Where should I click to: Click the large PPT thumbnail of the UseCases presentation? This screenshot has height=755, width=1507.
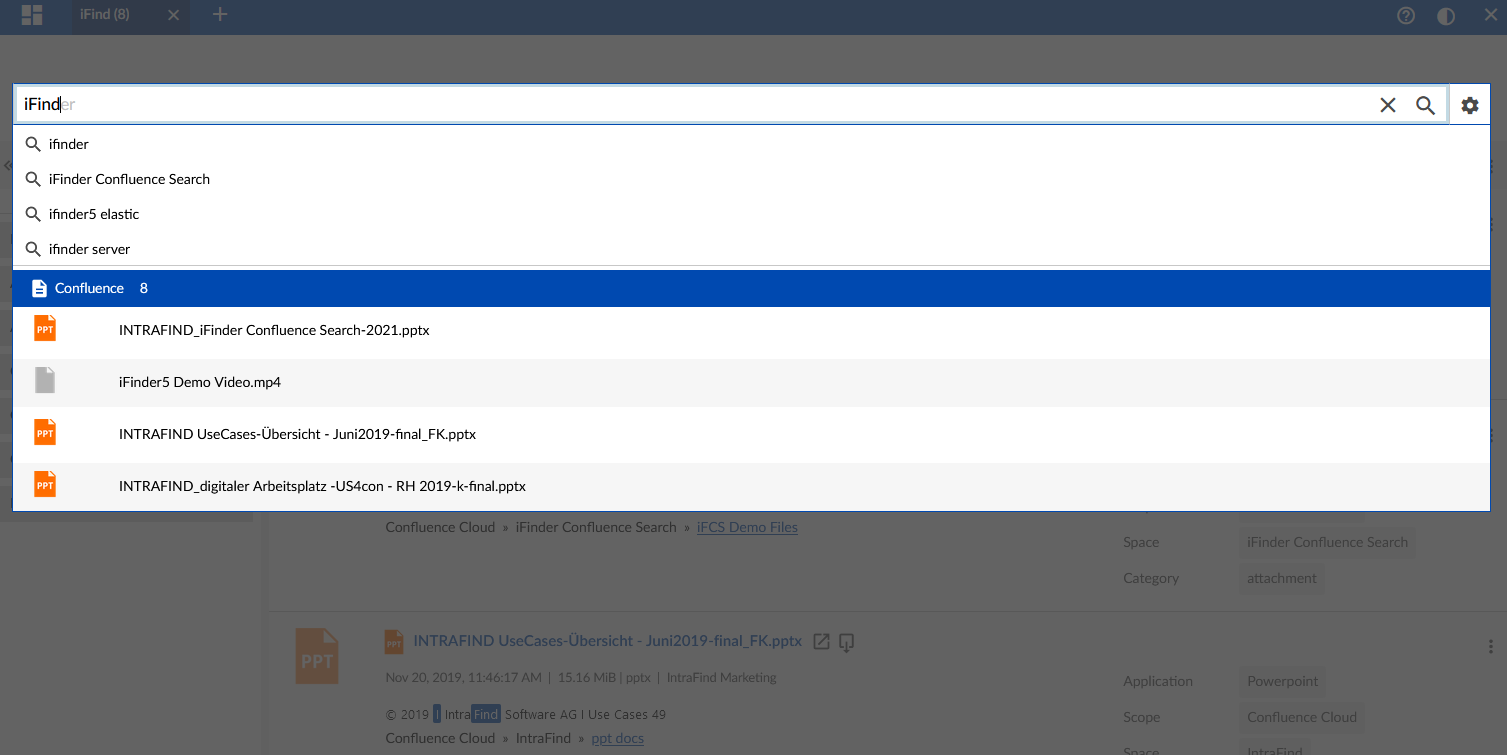317,656
